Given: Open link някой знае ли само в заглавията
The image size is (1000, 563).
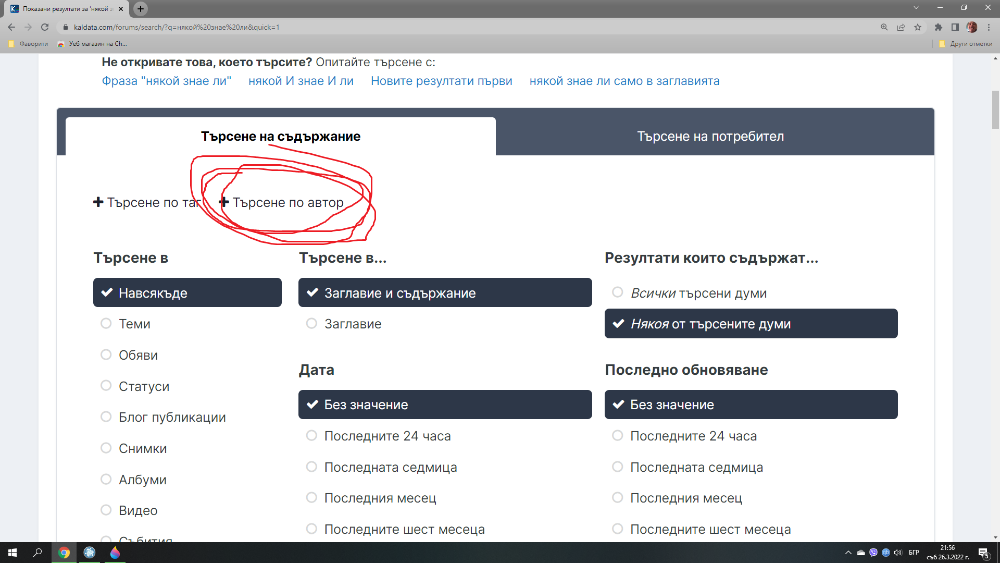Looking at the screenshot, I should tap(624, 81).
